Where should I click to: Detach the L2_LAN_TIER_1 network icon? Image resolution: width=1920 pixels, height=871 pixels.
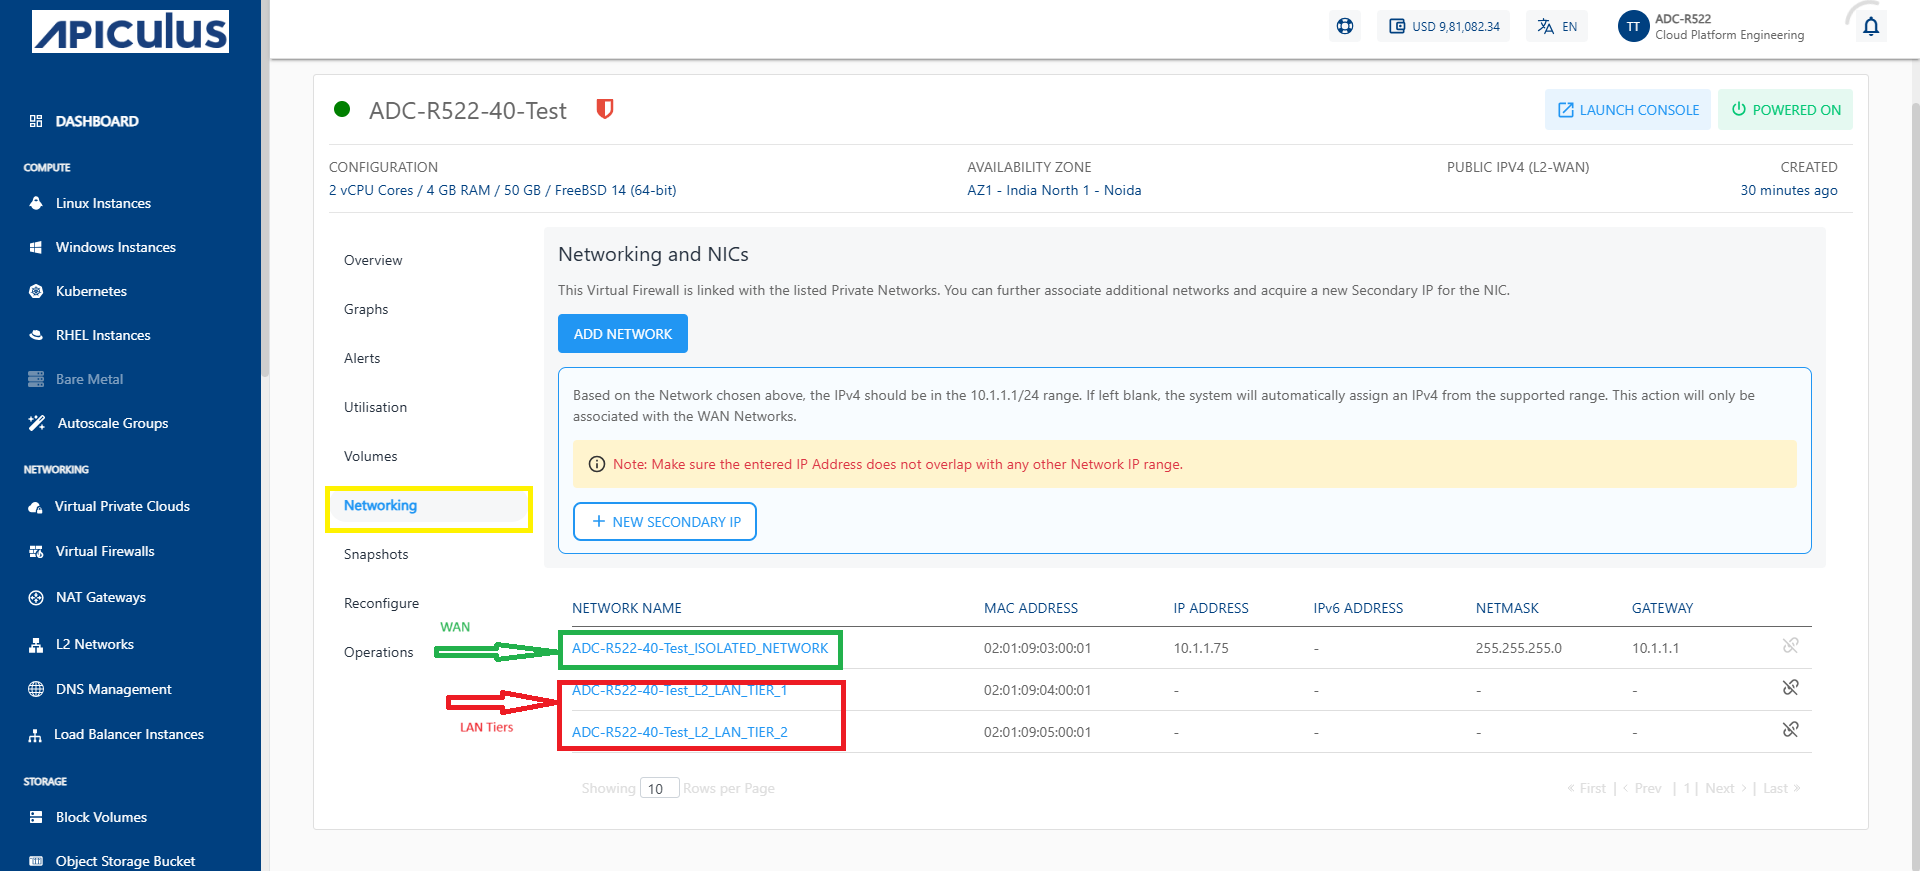pos(1790,688)
